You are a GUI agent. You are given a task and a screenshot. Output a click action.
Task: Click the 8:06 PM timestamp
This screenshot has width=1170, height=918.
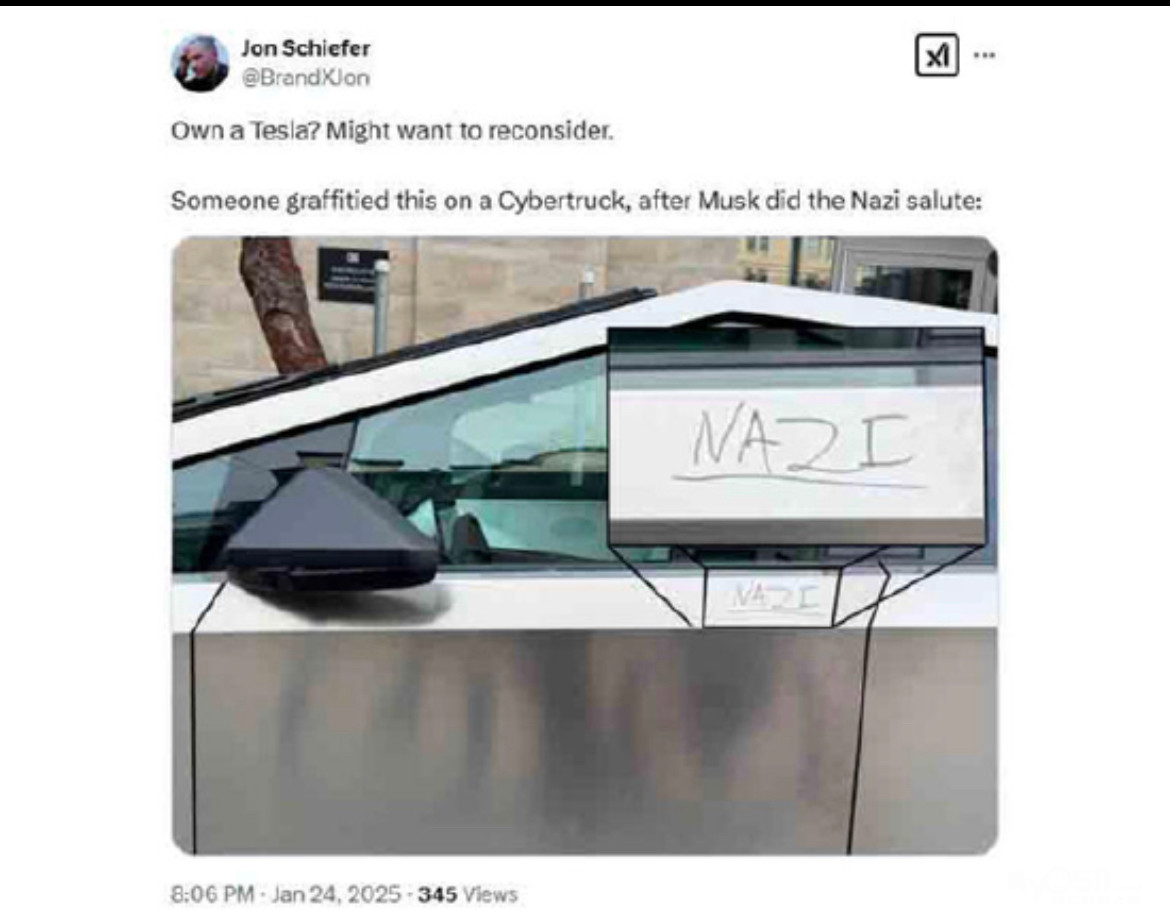(x=213, y=893)
